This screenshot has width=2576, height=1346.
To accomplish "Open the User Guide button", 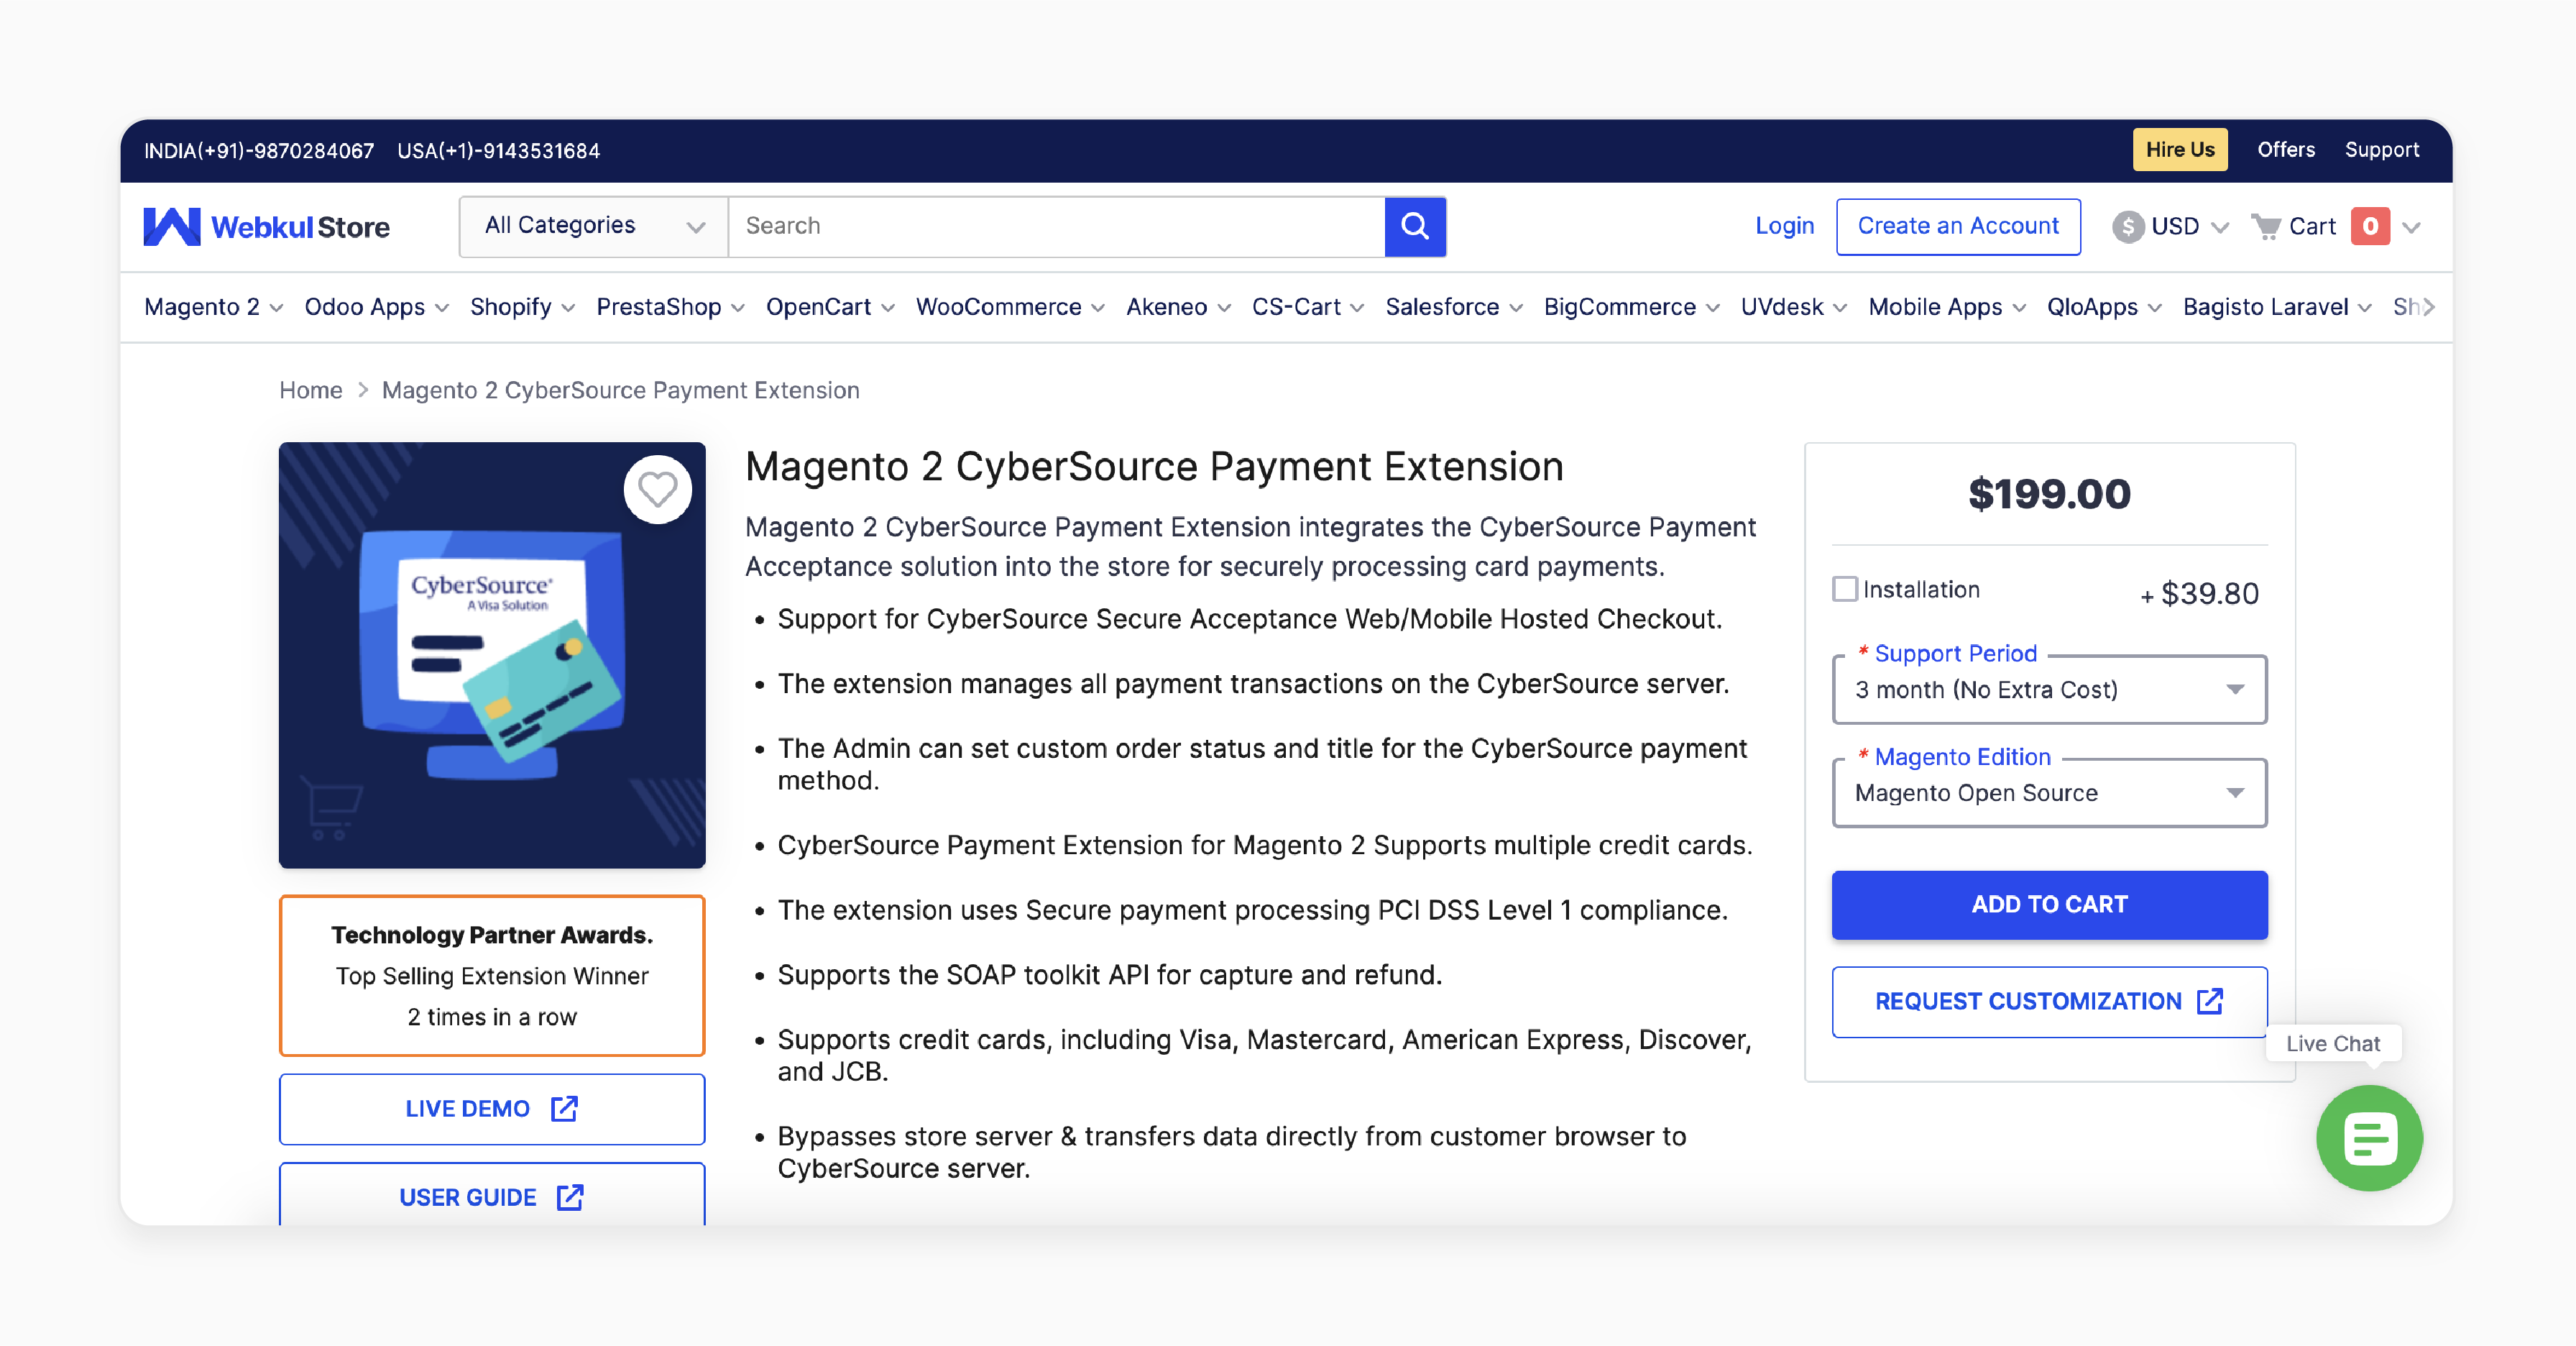I will pyautogui.click(x=491, y=1194).
